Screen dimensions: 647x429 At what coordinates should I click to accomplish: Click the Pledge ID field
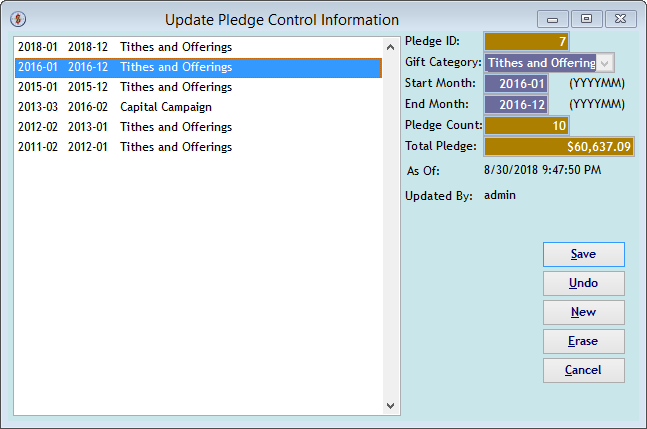[x=527, y=41]
